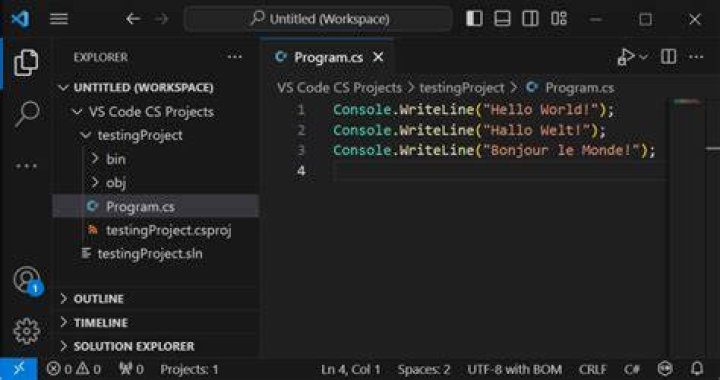This screenshot has height=380, width=720.
Task: Show additional views ellipsis in activity bar
Action: coord(27,166)
